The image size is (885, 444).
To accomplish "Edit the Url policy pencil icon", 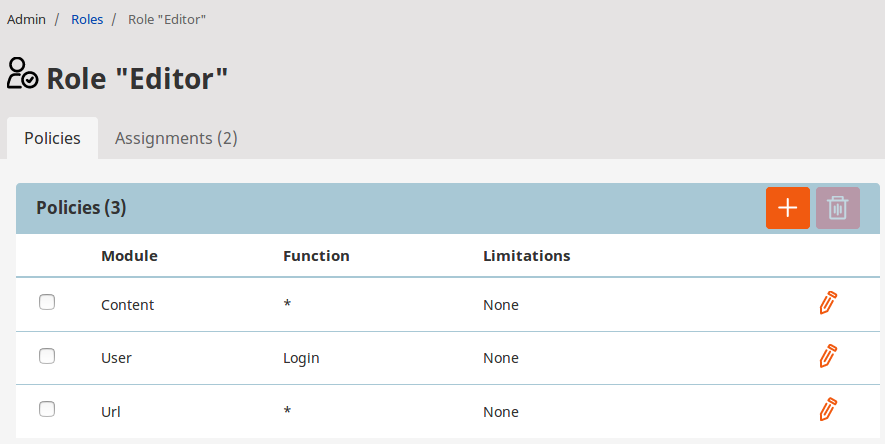I will [x=827, y=410].
